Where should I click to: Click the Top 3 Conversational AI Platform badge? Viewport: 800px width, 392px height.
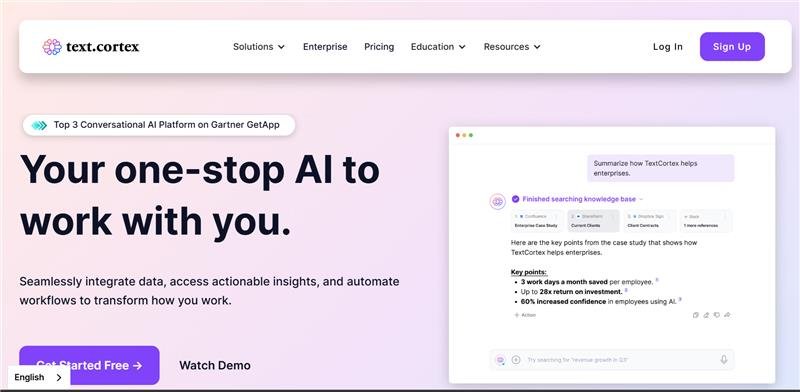coord(159,125)
